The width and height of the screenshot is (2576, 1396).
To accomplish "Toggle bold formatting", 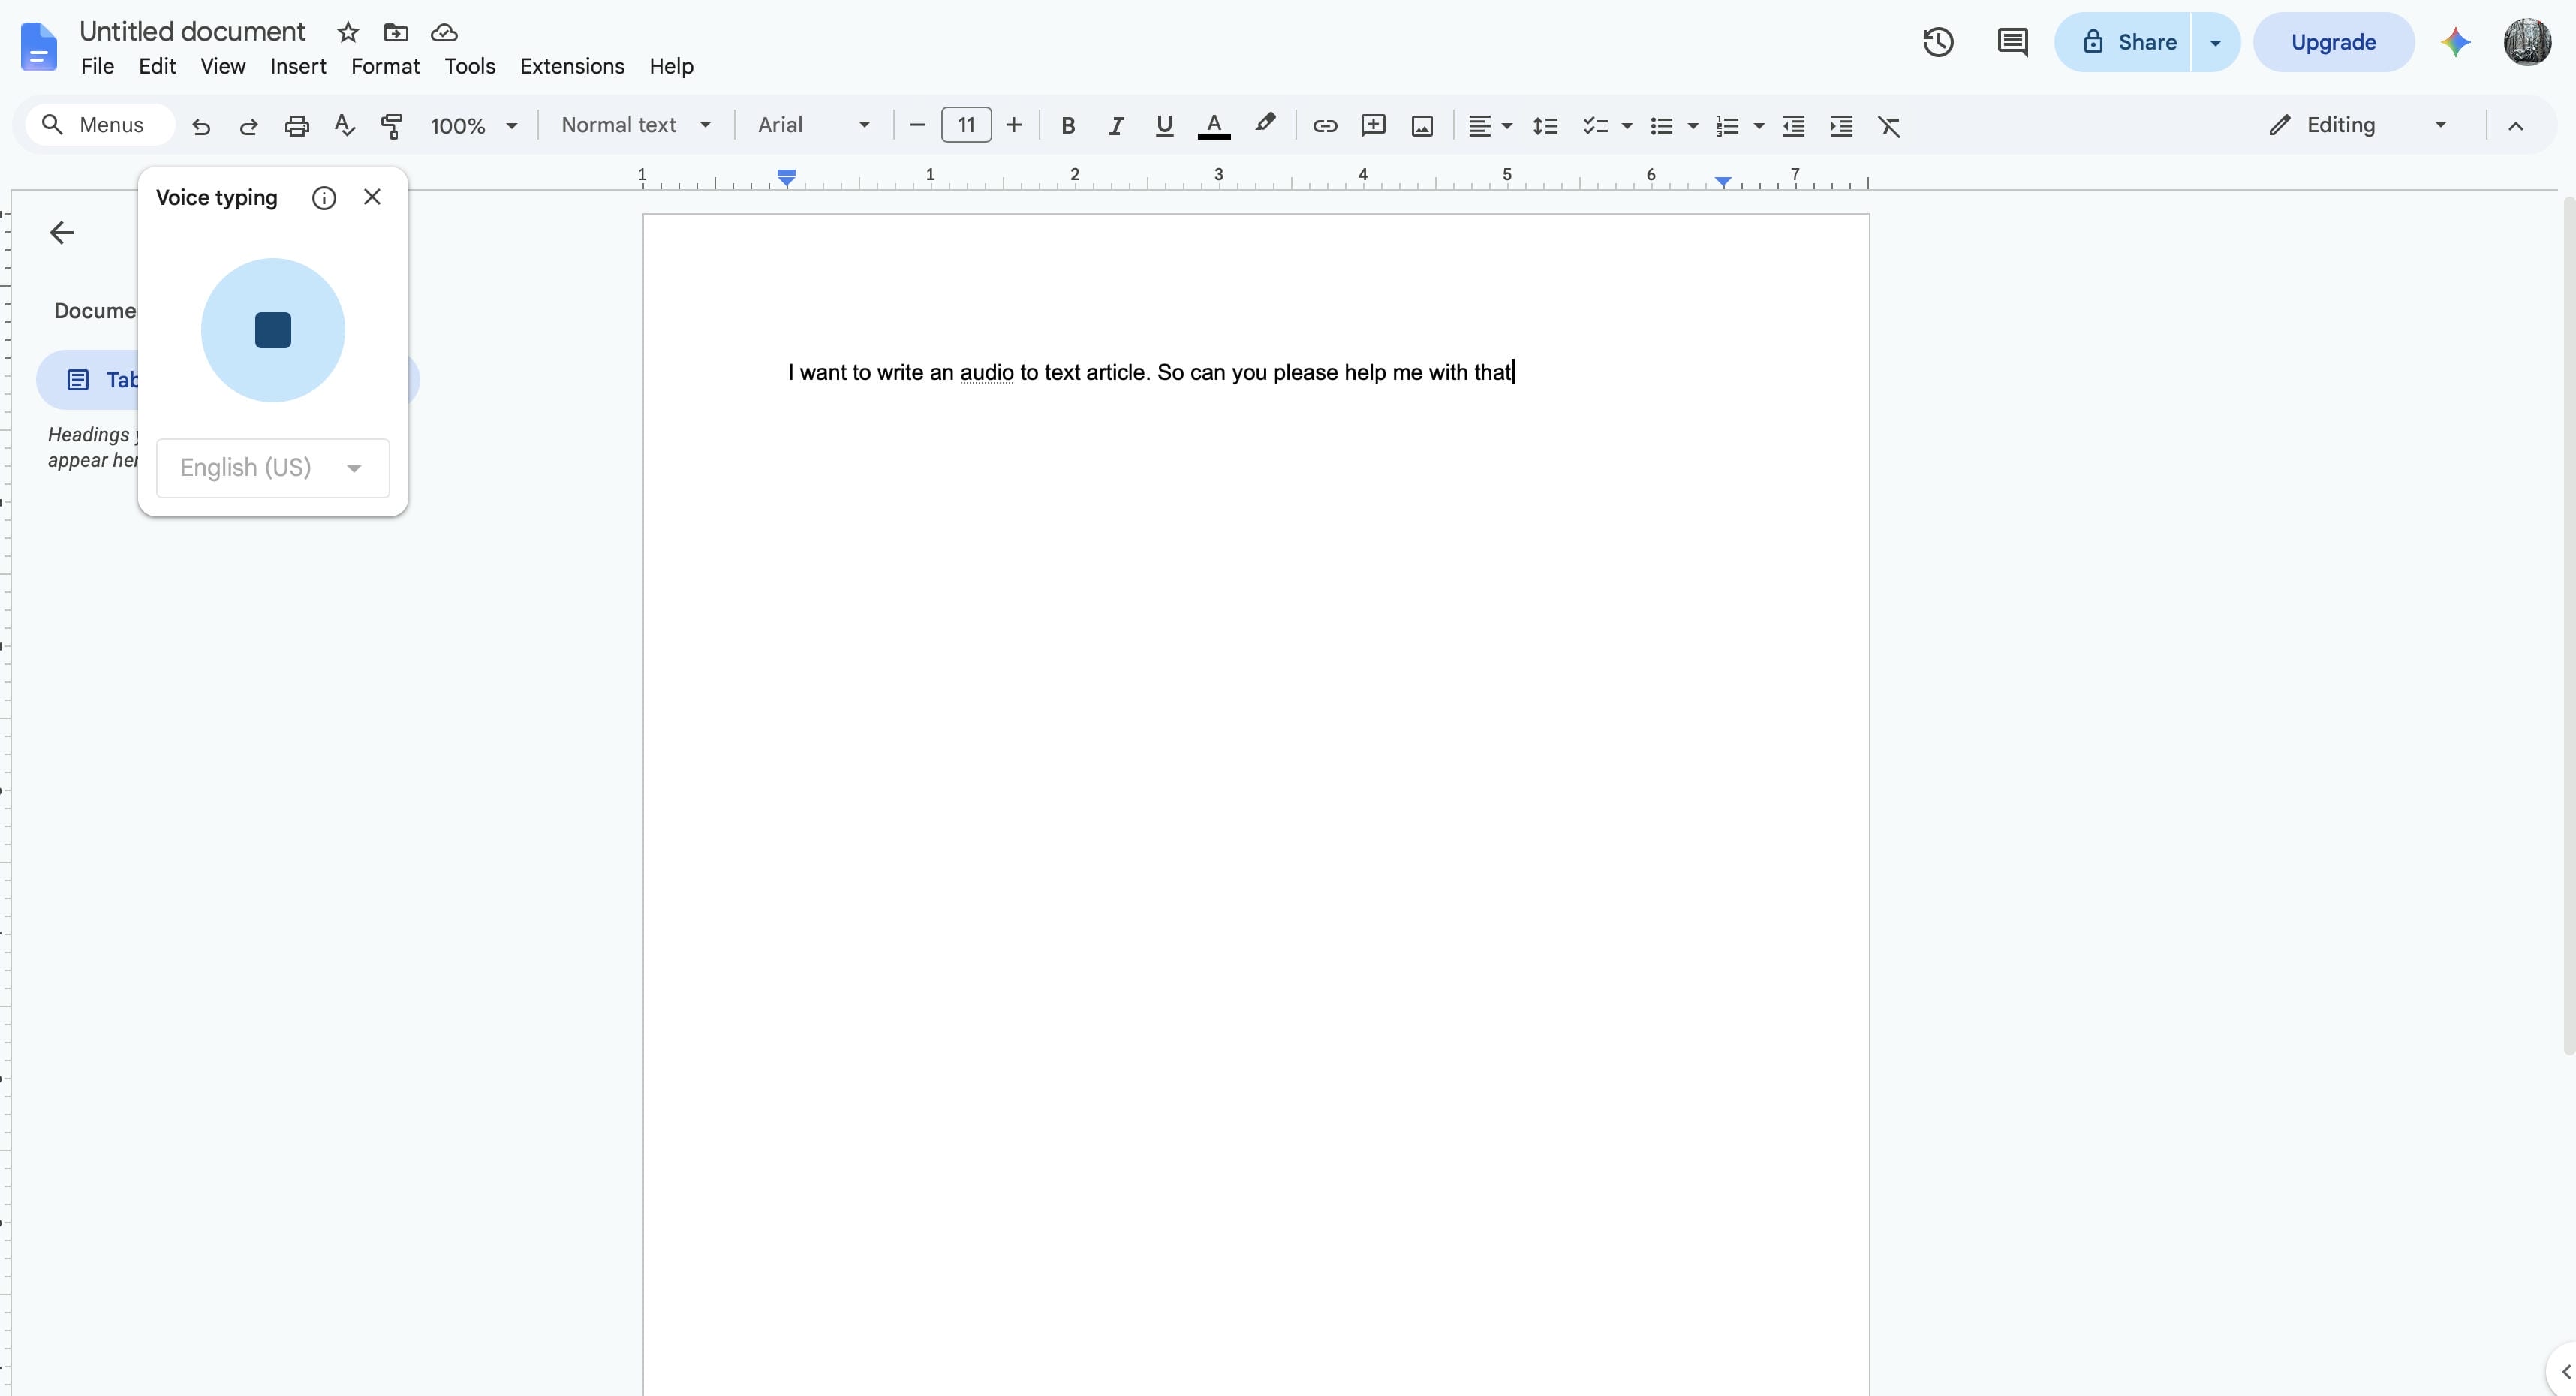I will (x=1068, y=126).
